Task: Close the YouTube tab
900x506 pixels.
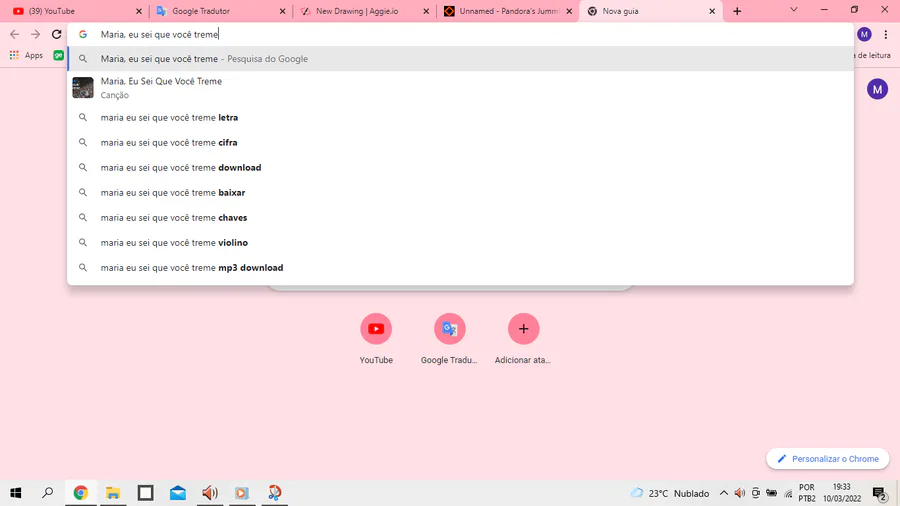Action: (138, 11)
